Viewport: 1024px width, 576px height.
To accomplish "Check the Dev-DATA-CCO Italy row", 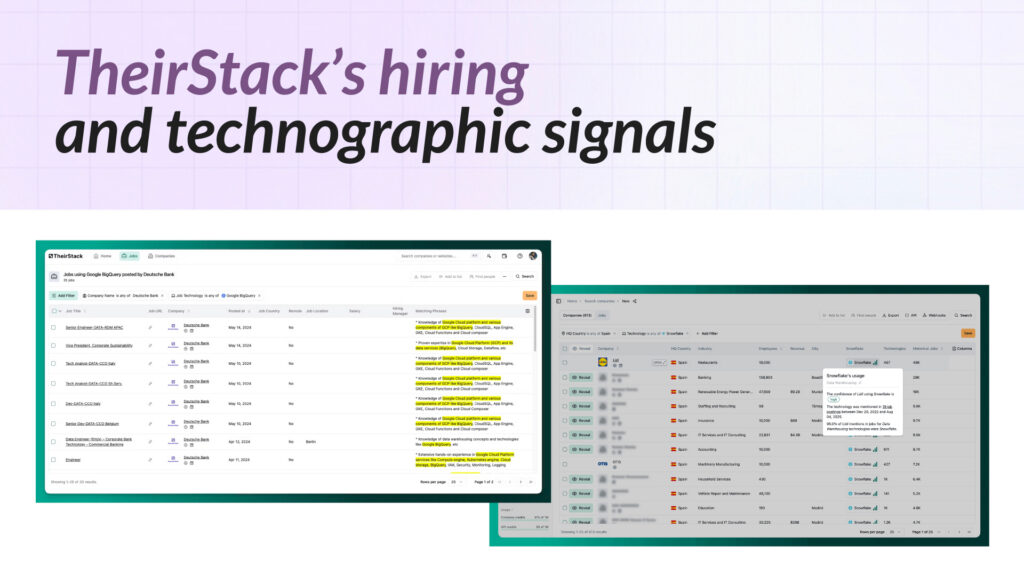I will tap(54, 404).
